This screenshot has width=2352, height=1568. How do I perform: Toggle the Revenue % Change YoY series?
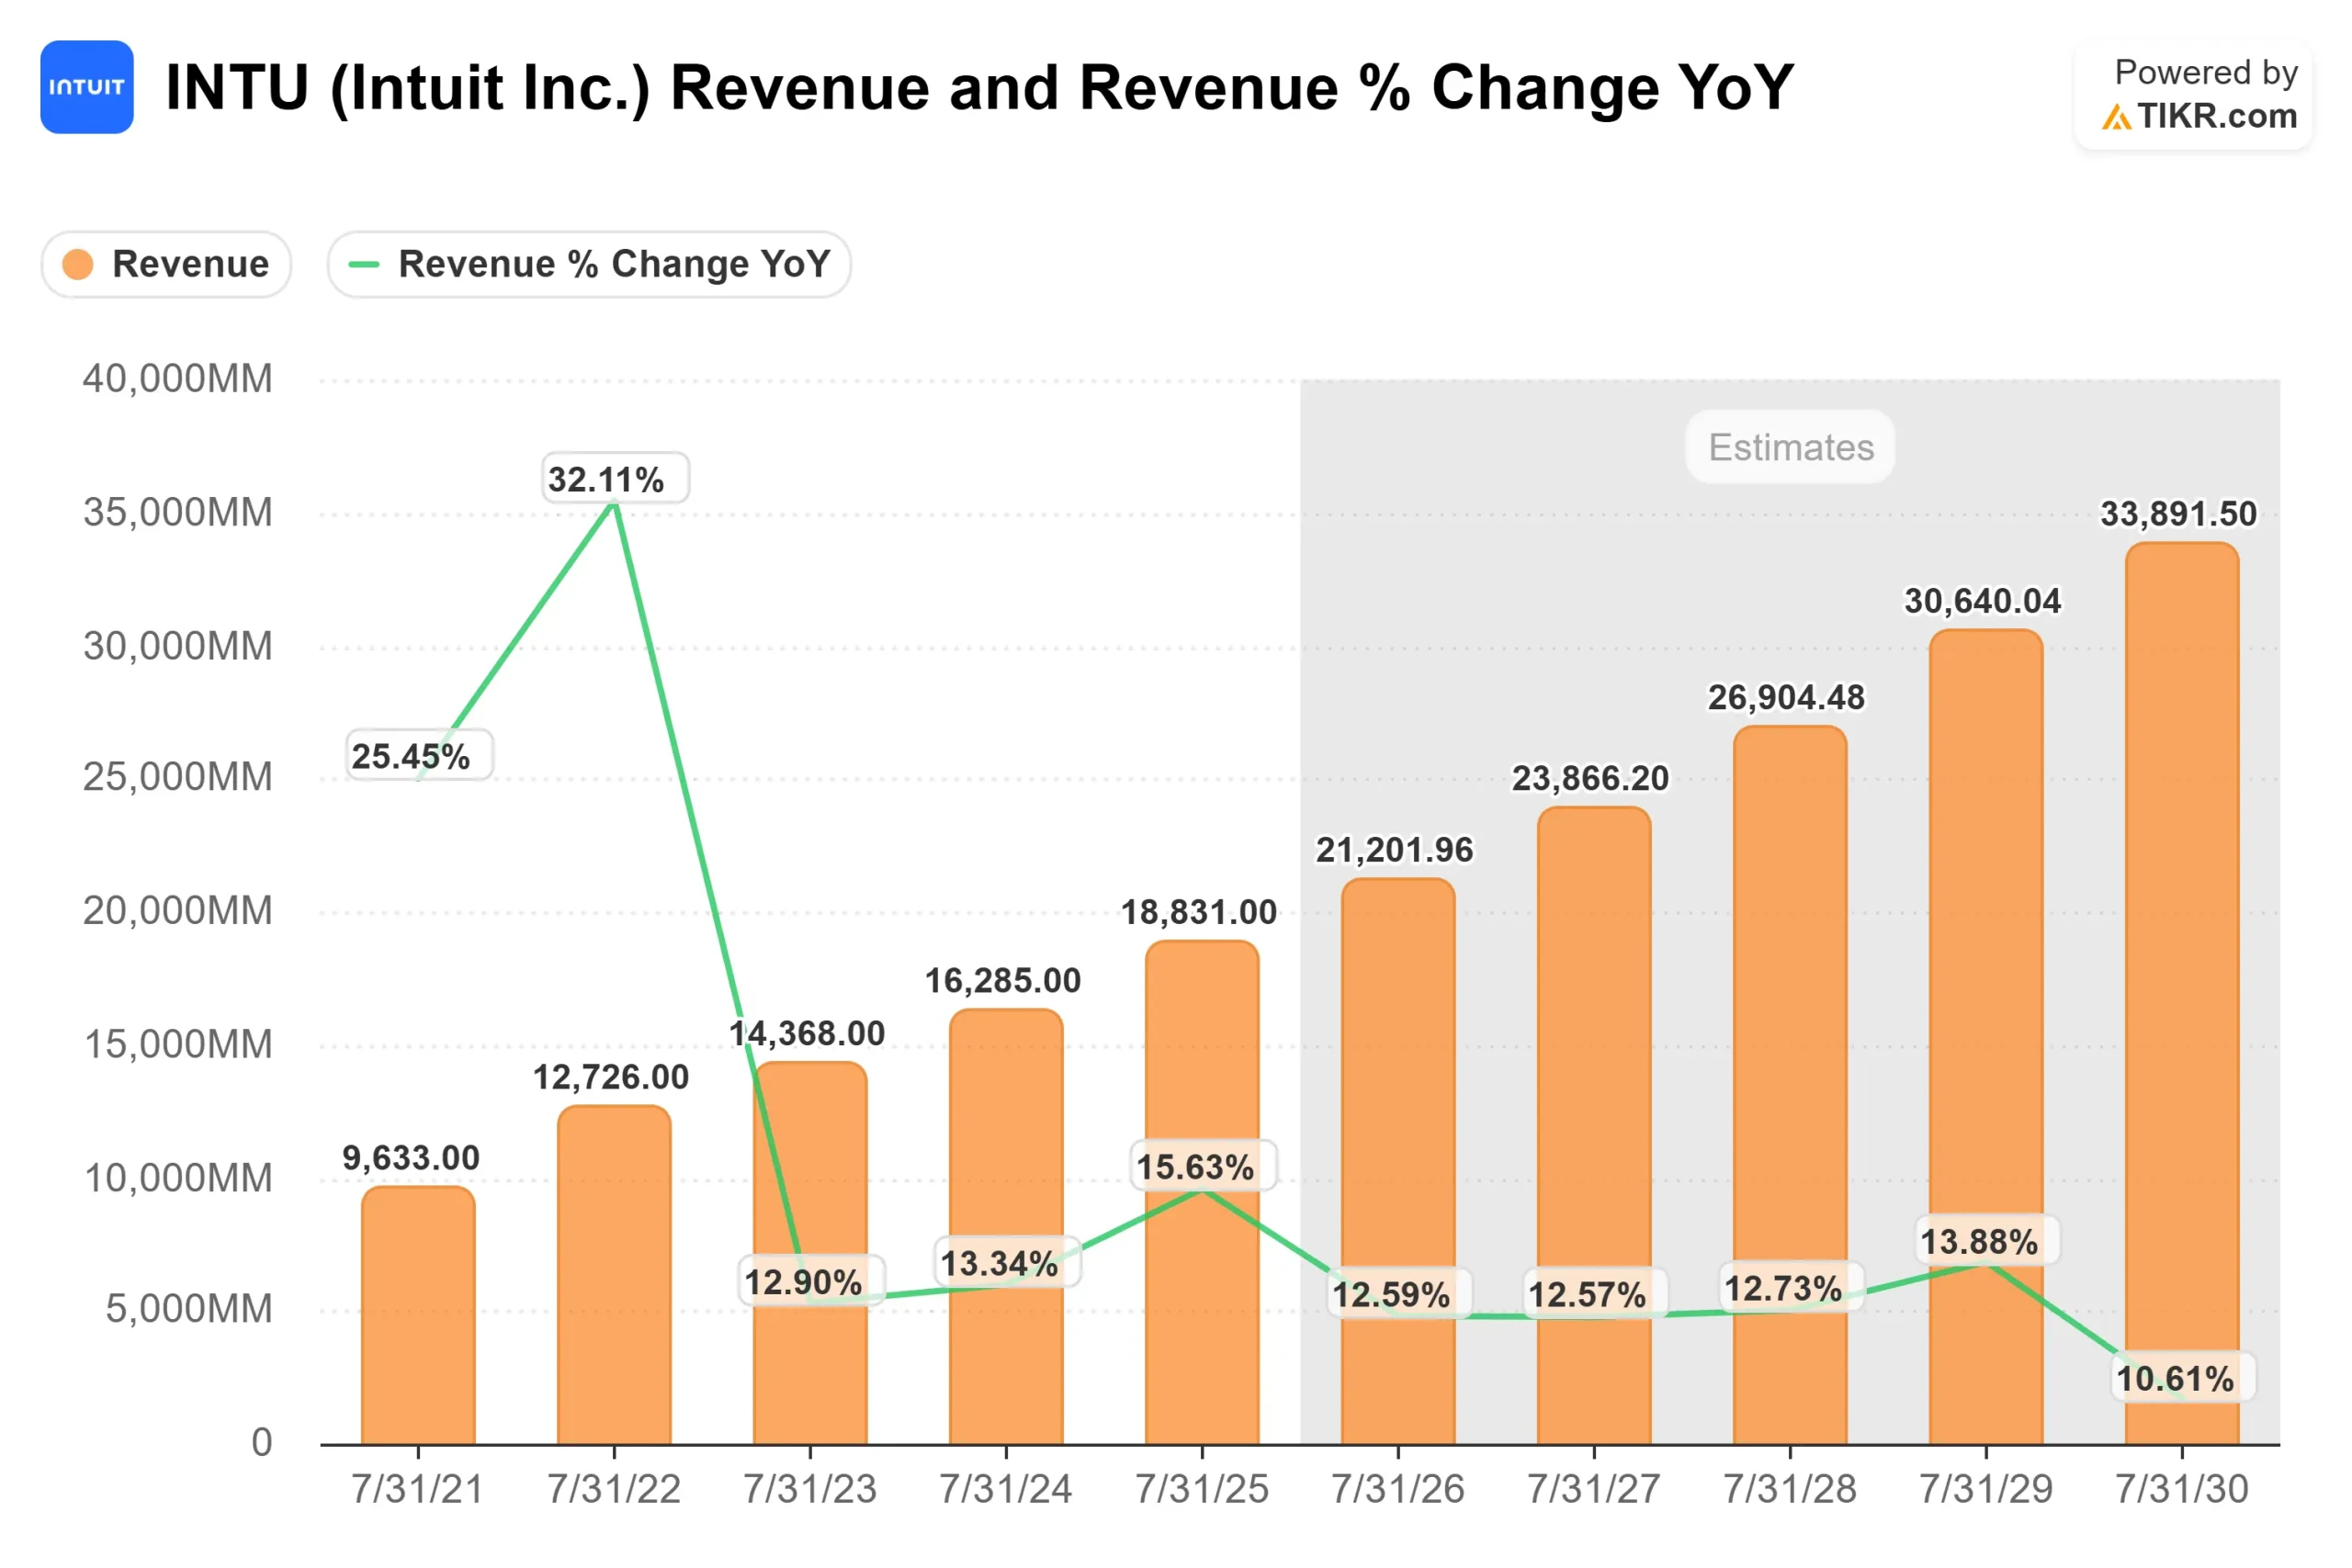pyautogui.click(x=588, y=264)
